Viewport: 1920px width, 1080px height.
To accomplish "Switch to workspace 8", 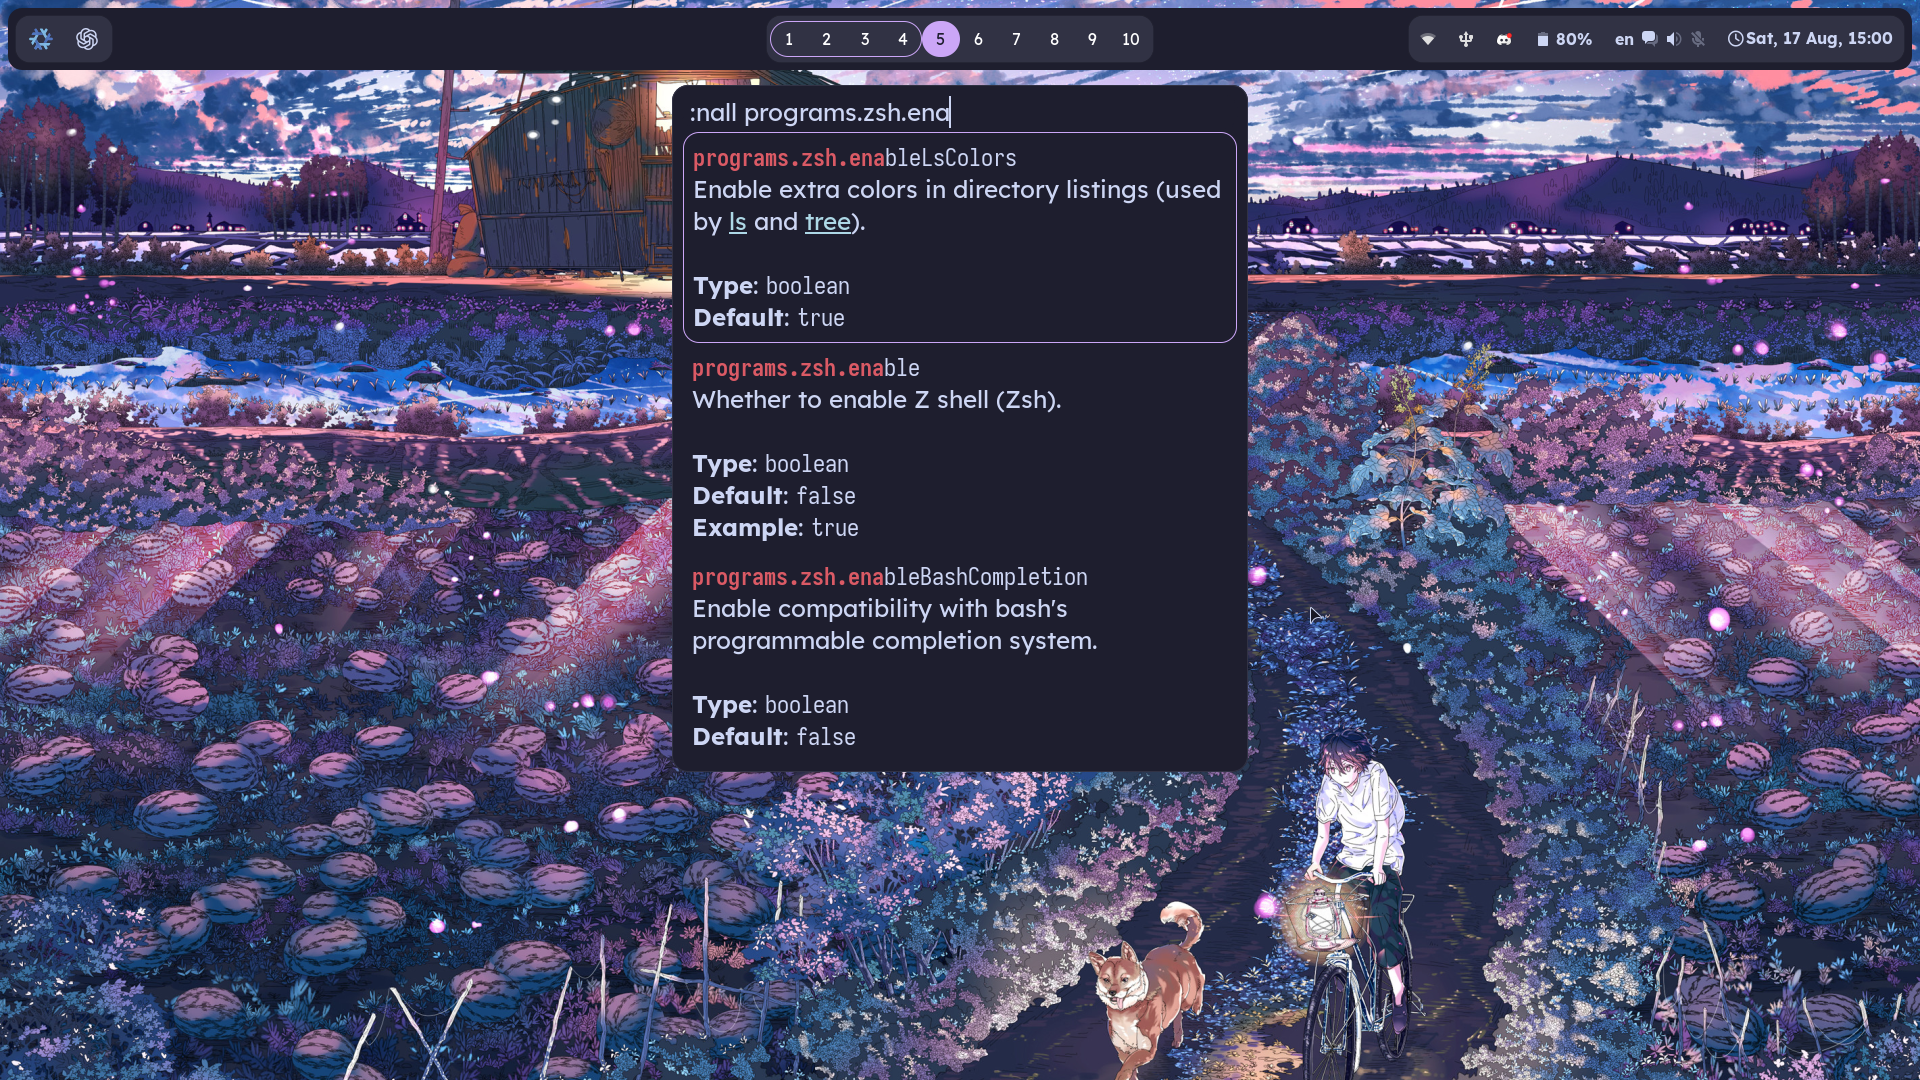I will click(x=1054, y=39).
